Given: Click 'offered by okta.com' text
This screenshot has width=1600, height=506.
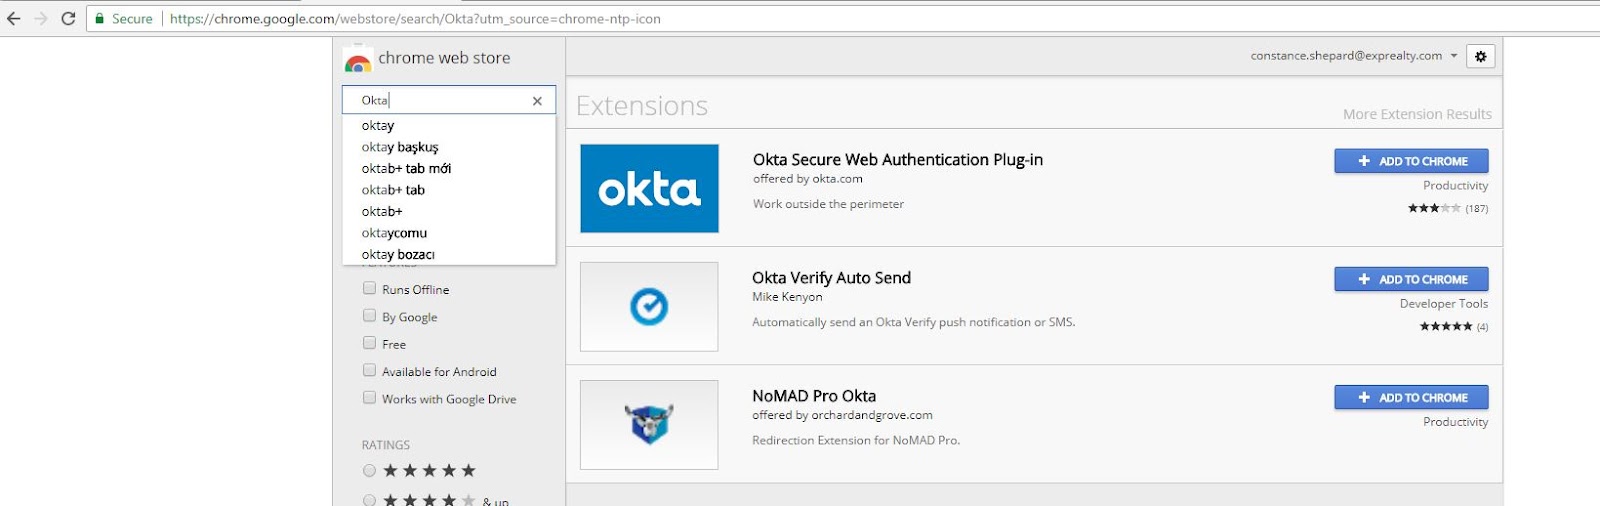Looking at the screenshot, I should [808, 179].
